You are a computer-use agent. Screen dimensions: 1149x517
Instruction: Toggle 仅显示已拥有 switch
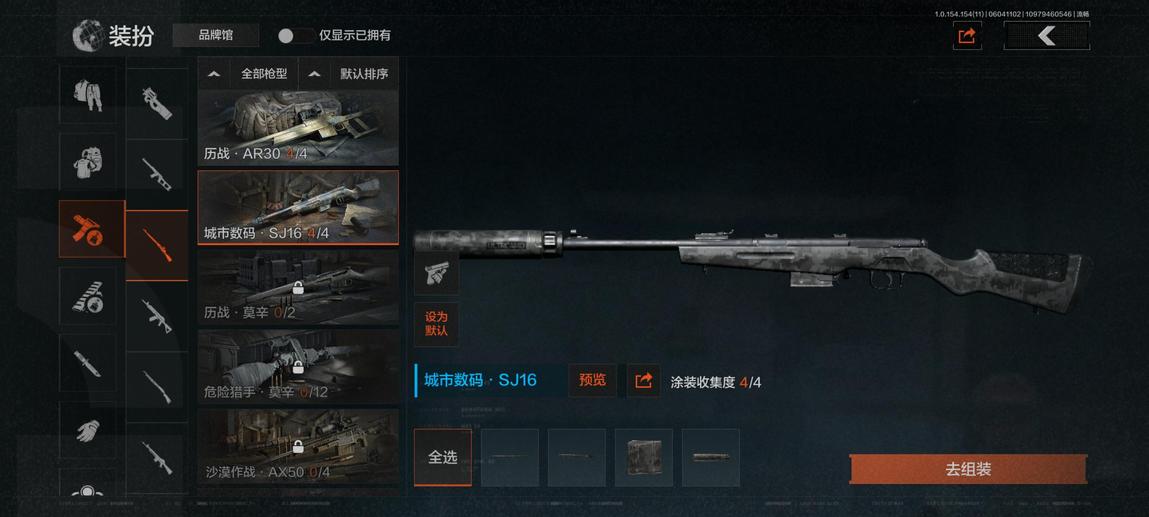(295, 35)
